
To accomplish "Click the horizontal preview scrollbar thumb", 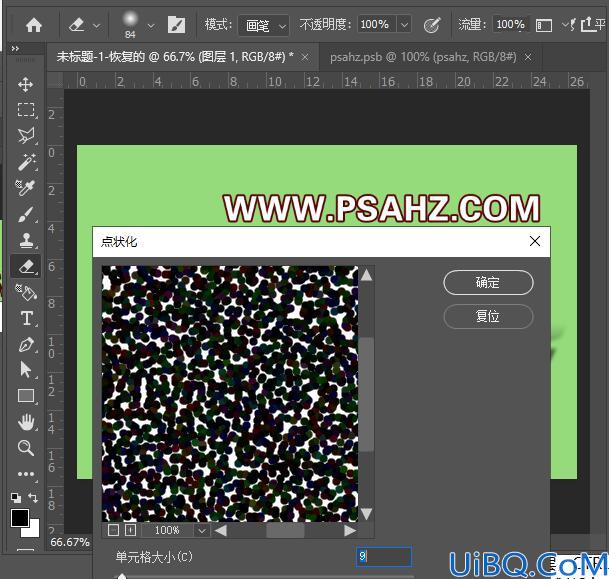I will pyautogui.click(x=285, y=530).
